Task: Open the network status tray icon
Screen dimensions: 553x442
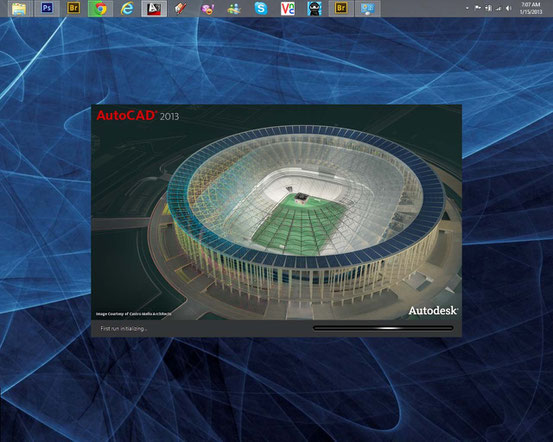Action: pyautogui.click(x=498, y=8)
